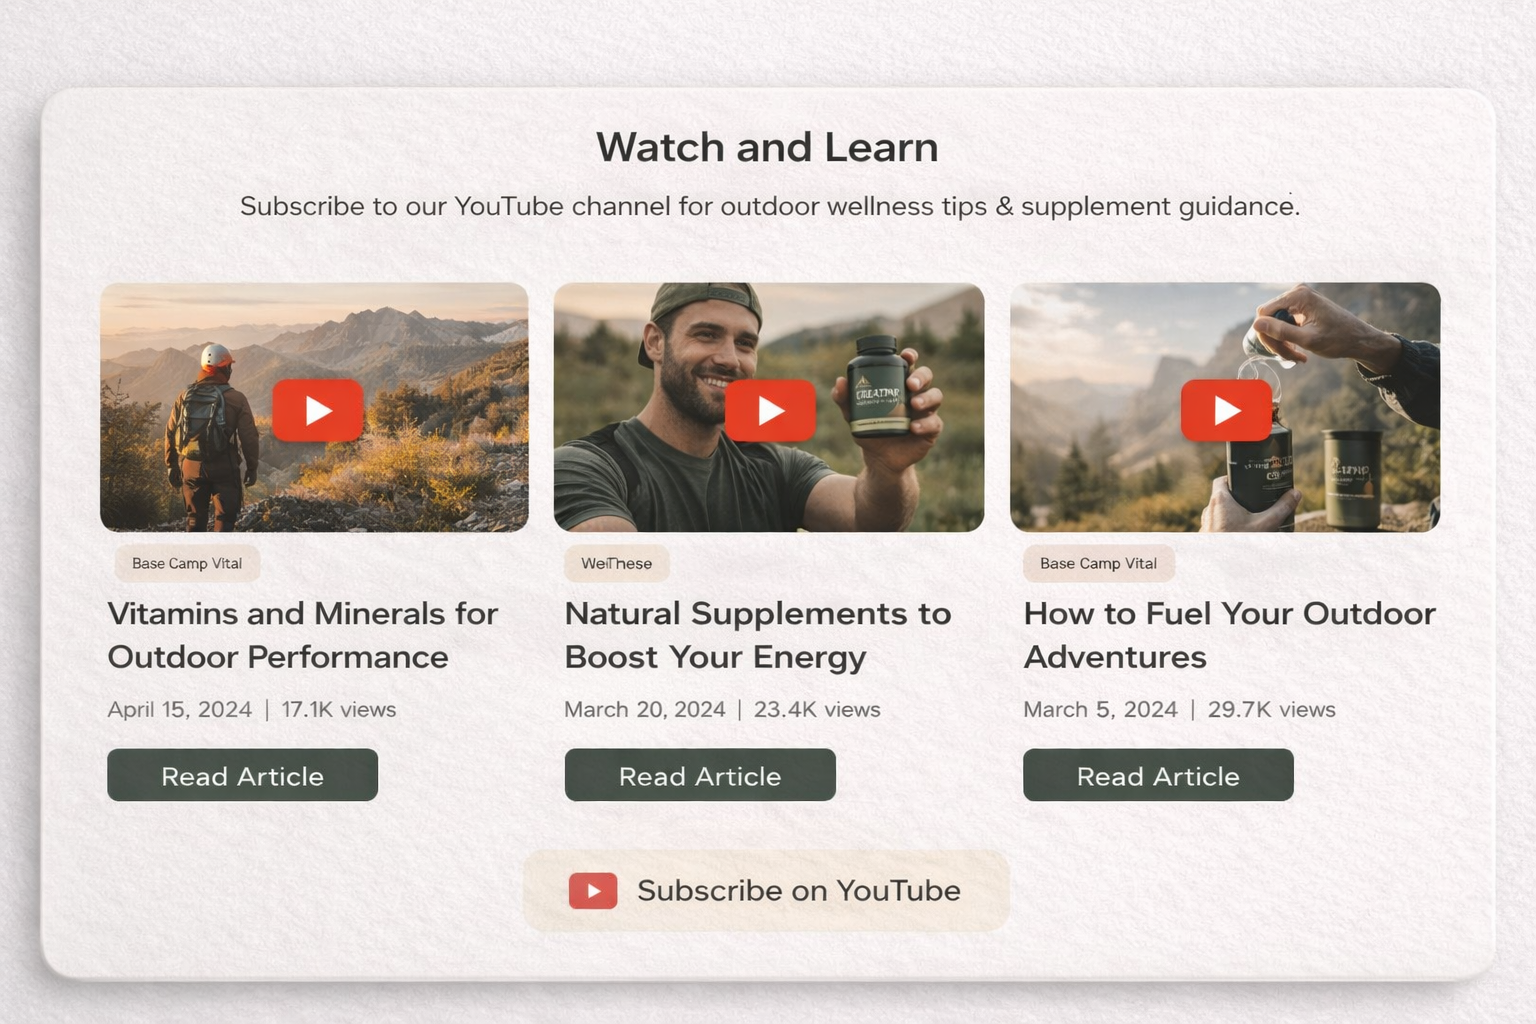Play the Natural Supplements video
Screen dimensions: 1536x1024
[769, 410]
